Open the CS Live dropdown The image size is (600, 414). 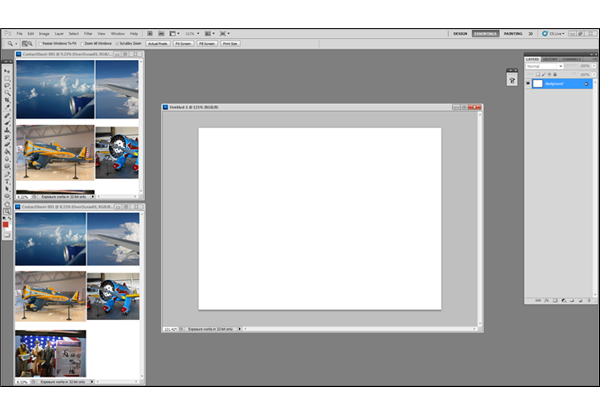[553, 34]
